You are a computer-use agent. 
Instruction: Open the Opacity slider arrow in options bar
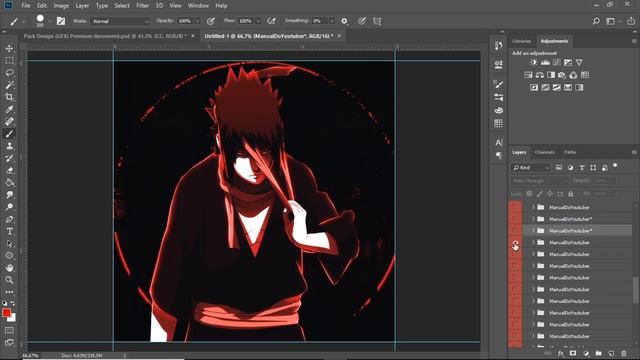198,21
